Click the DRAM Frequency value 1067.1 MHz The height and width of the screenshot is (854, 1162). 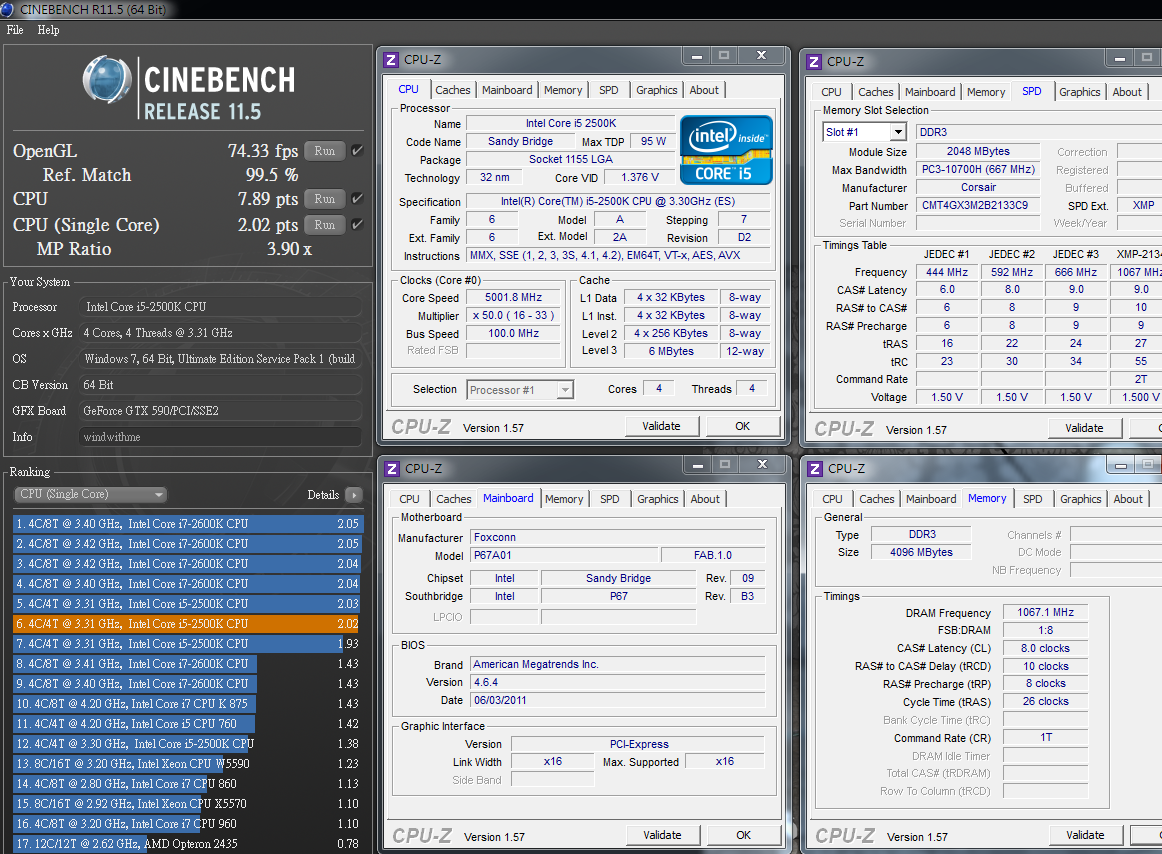click(1045, 612)
